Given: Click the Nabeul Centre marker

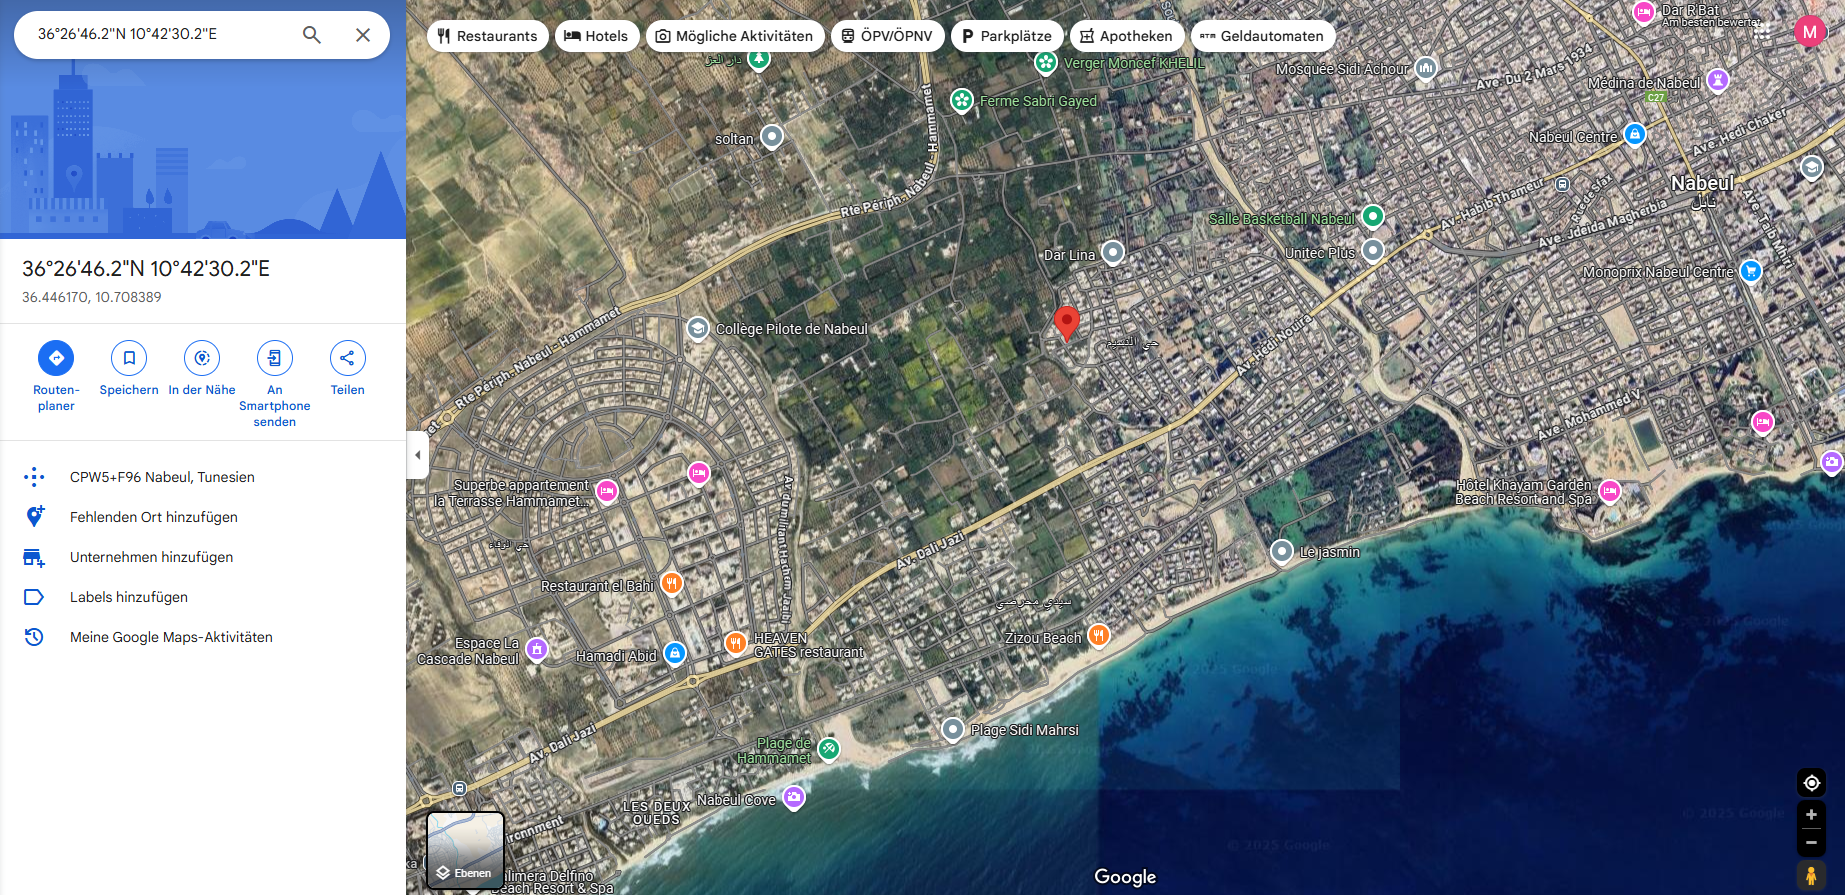Looking at the screenshot, I should (x=1635, y=134).
